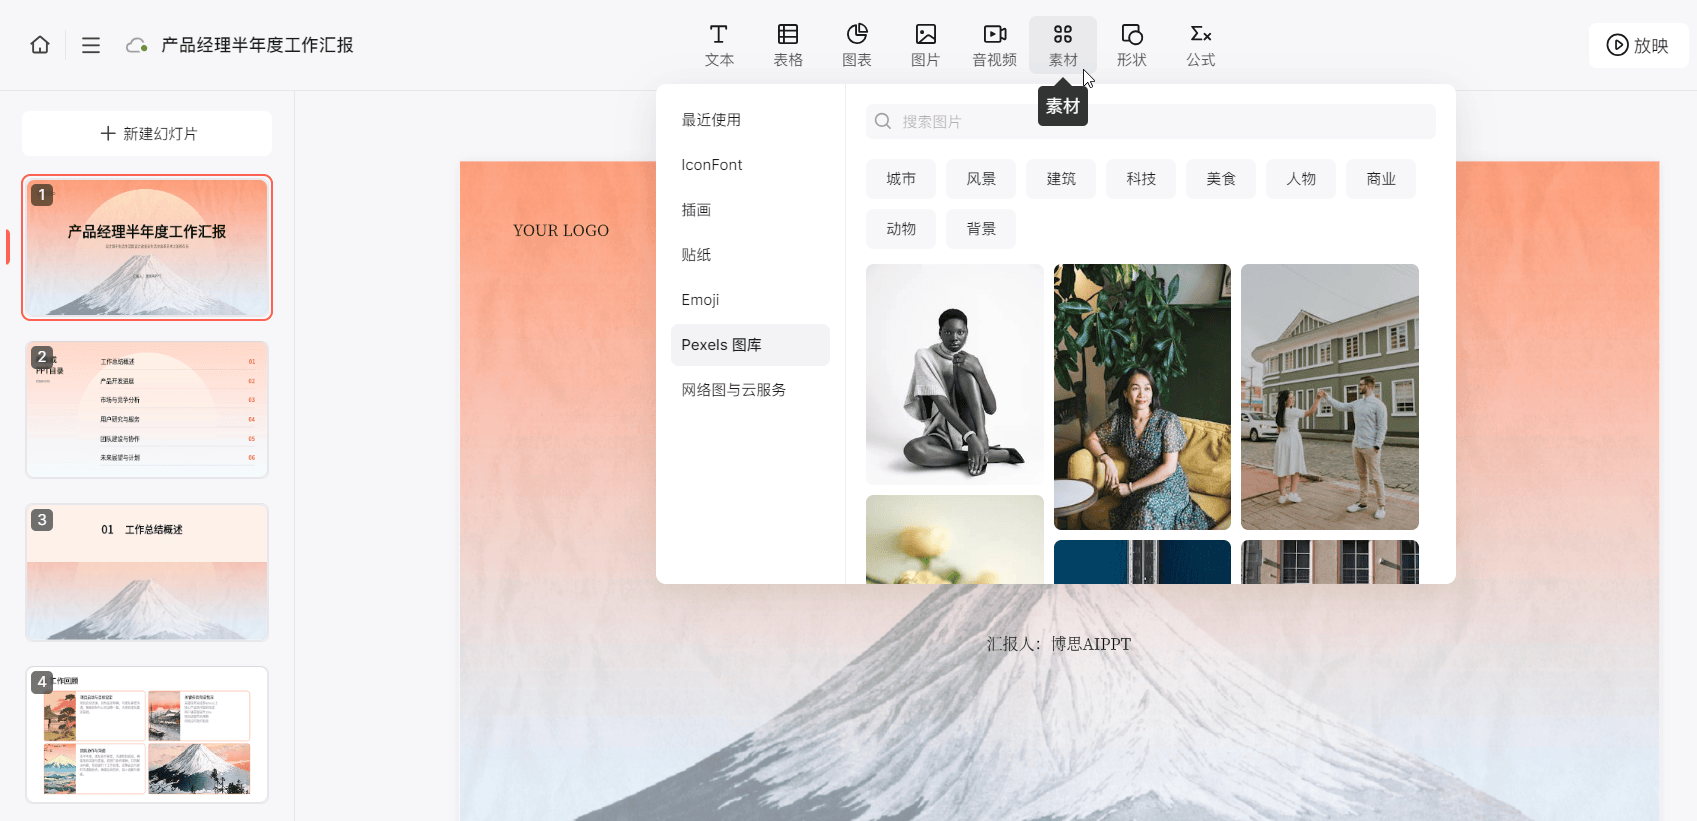Open the Emoji category
This screenshot has height=821, width=1697.
pos(700,300)
